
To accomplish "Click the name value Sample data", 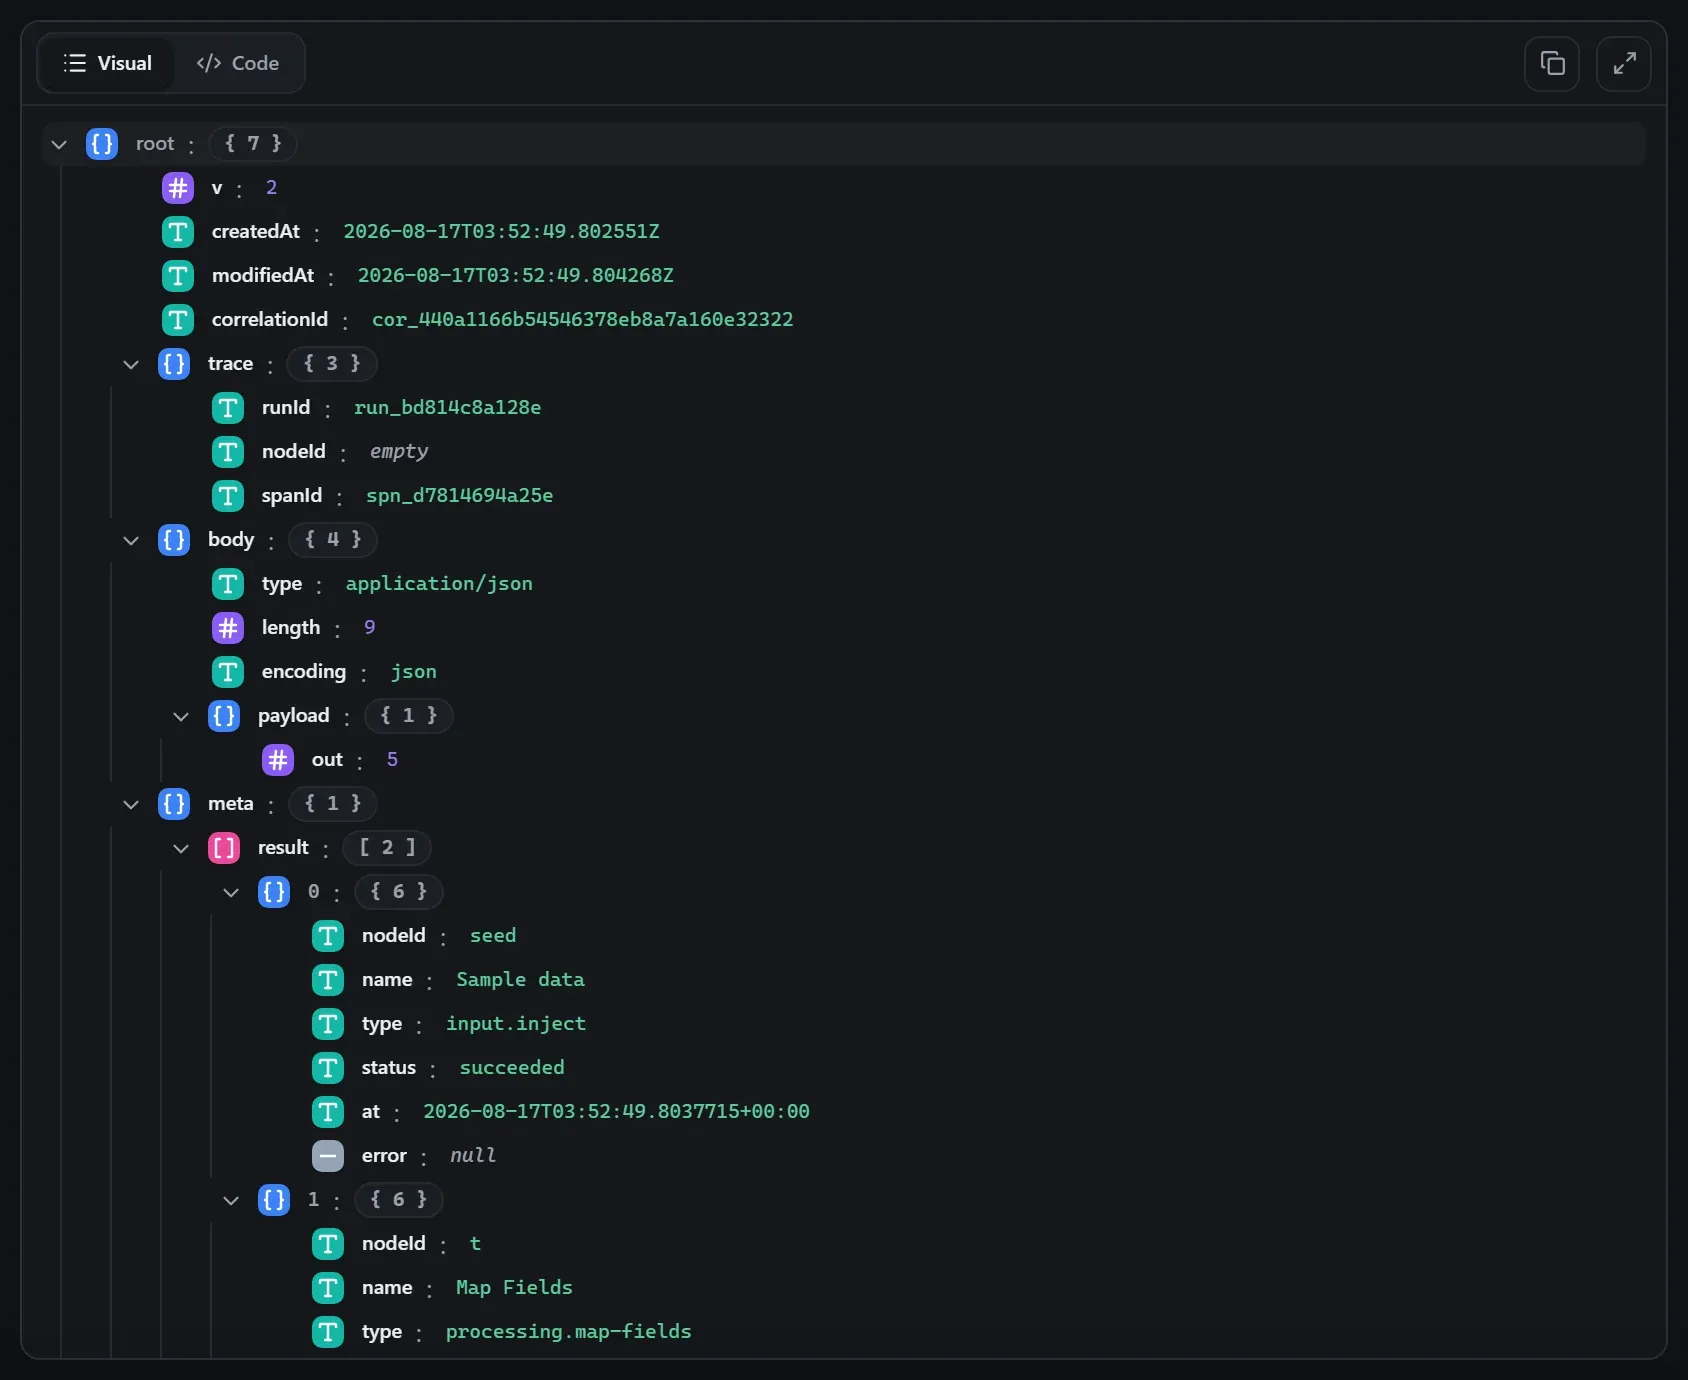I will coord(520,980).
